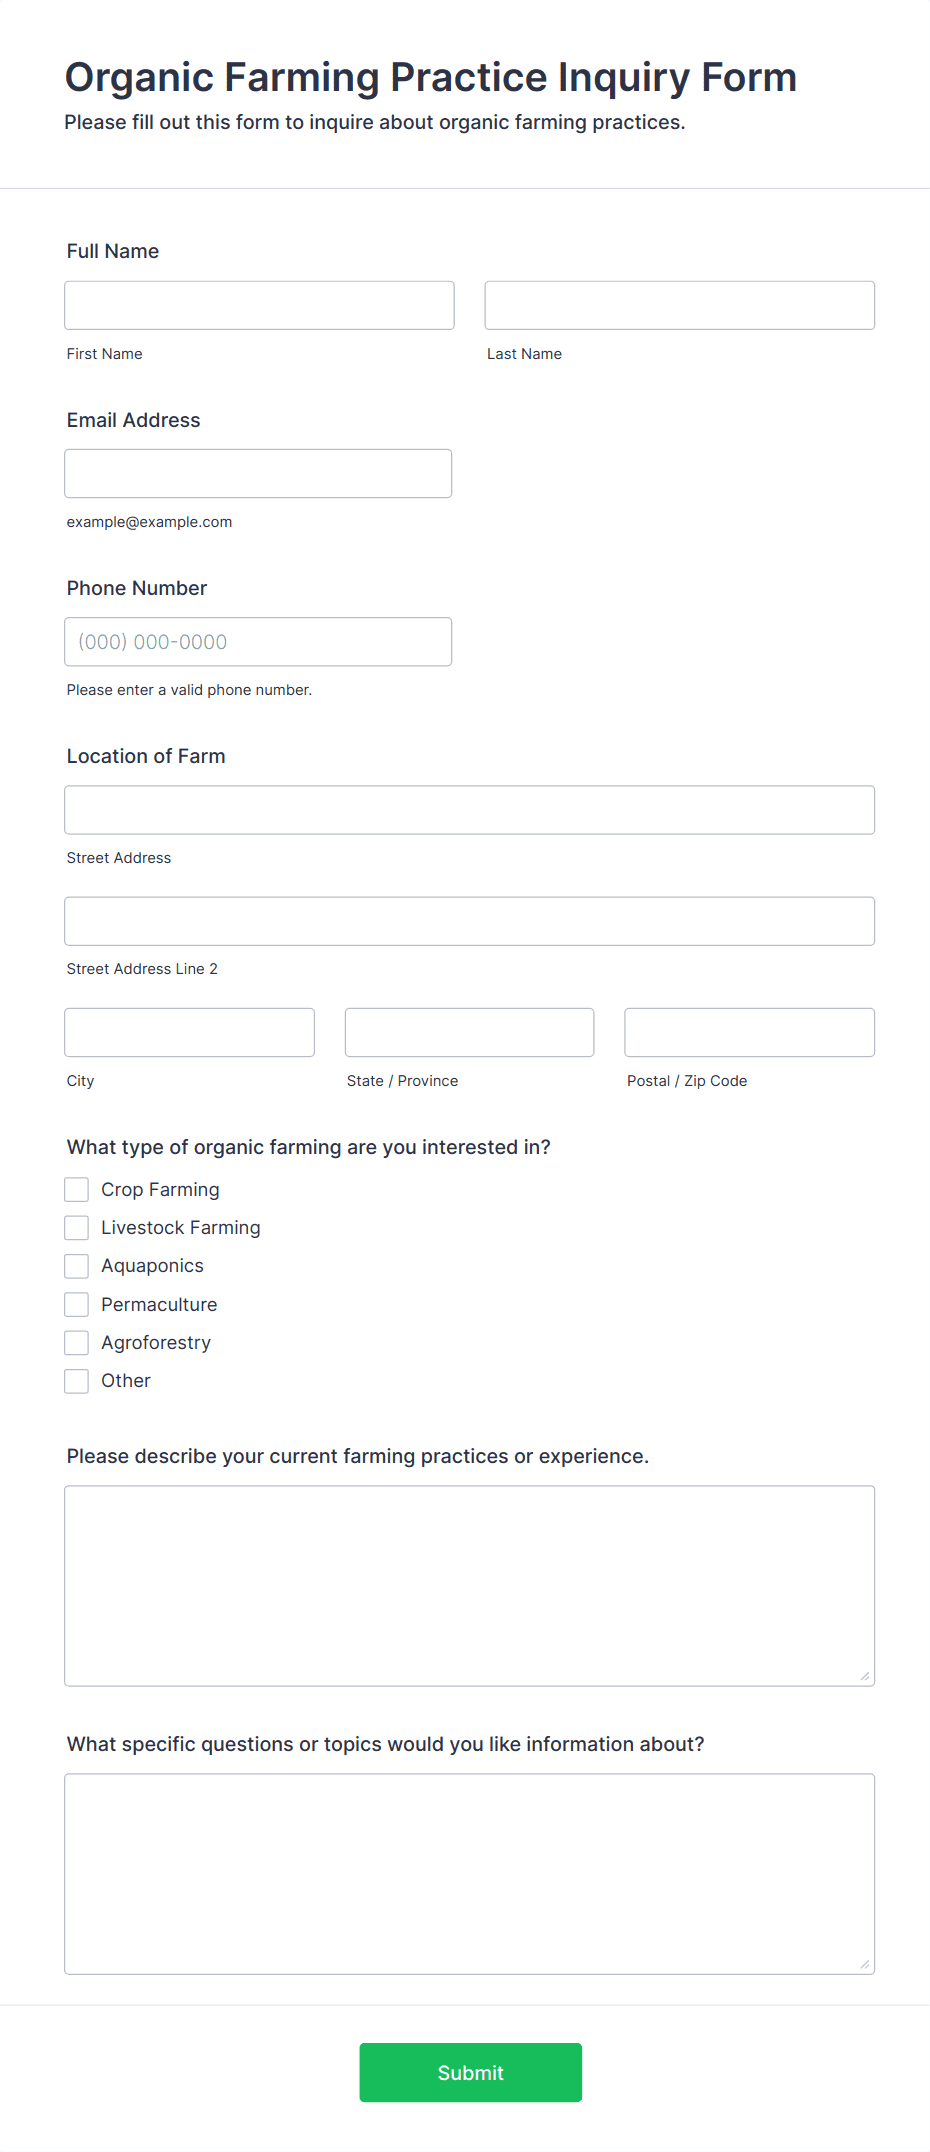Click the City input field
Image resolution: width=930 pixels, height=2152 pixels.
[x=190, y=1032]
